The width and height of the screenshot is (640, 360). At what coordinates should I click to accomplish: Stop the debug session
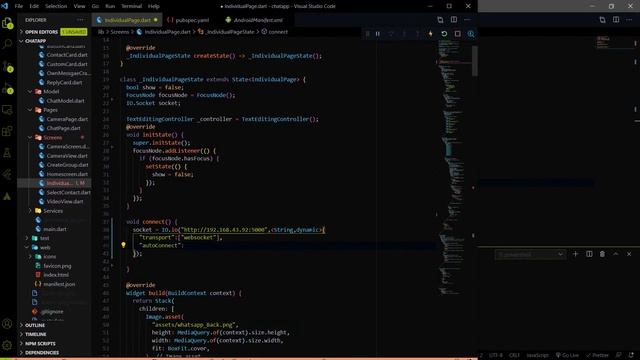click(458, 34)
